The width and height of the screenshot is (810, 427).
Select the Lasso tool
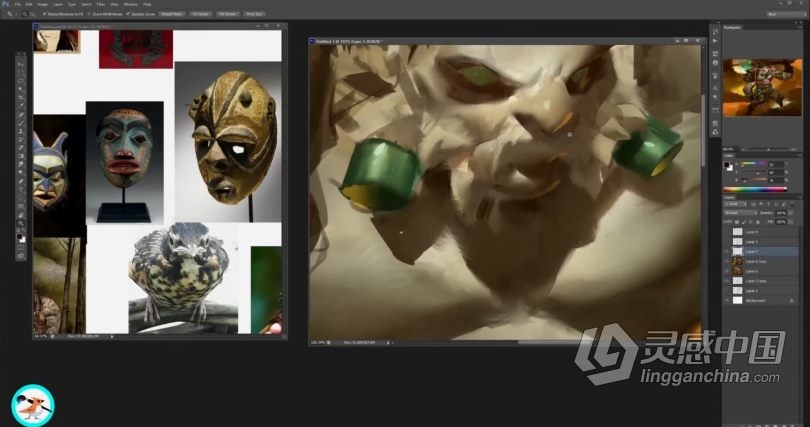21,81
